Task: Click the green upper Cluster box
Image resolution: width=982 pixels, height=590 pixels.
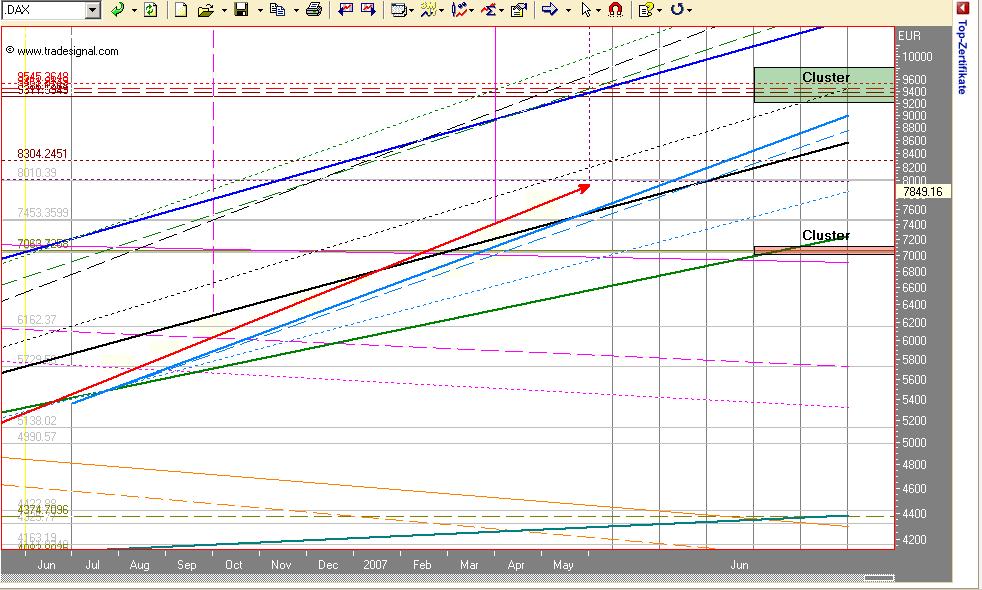Action: 823,85
